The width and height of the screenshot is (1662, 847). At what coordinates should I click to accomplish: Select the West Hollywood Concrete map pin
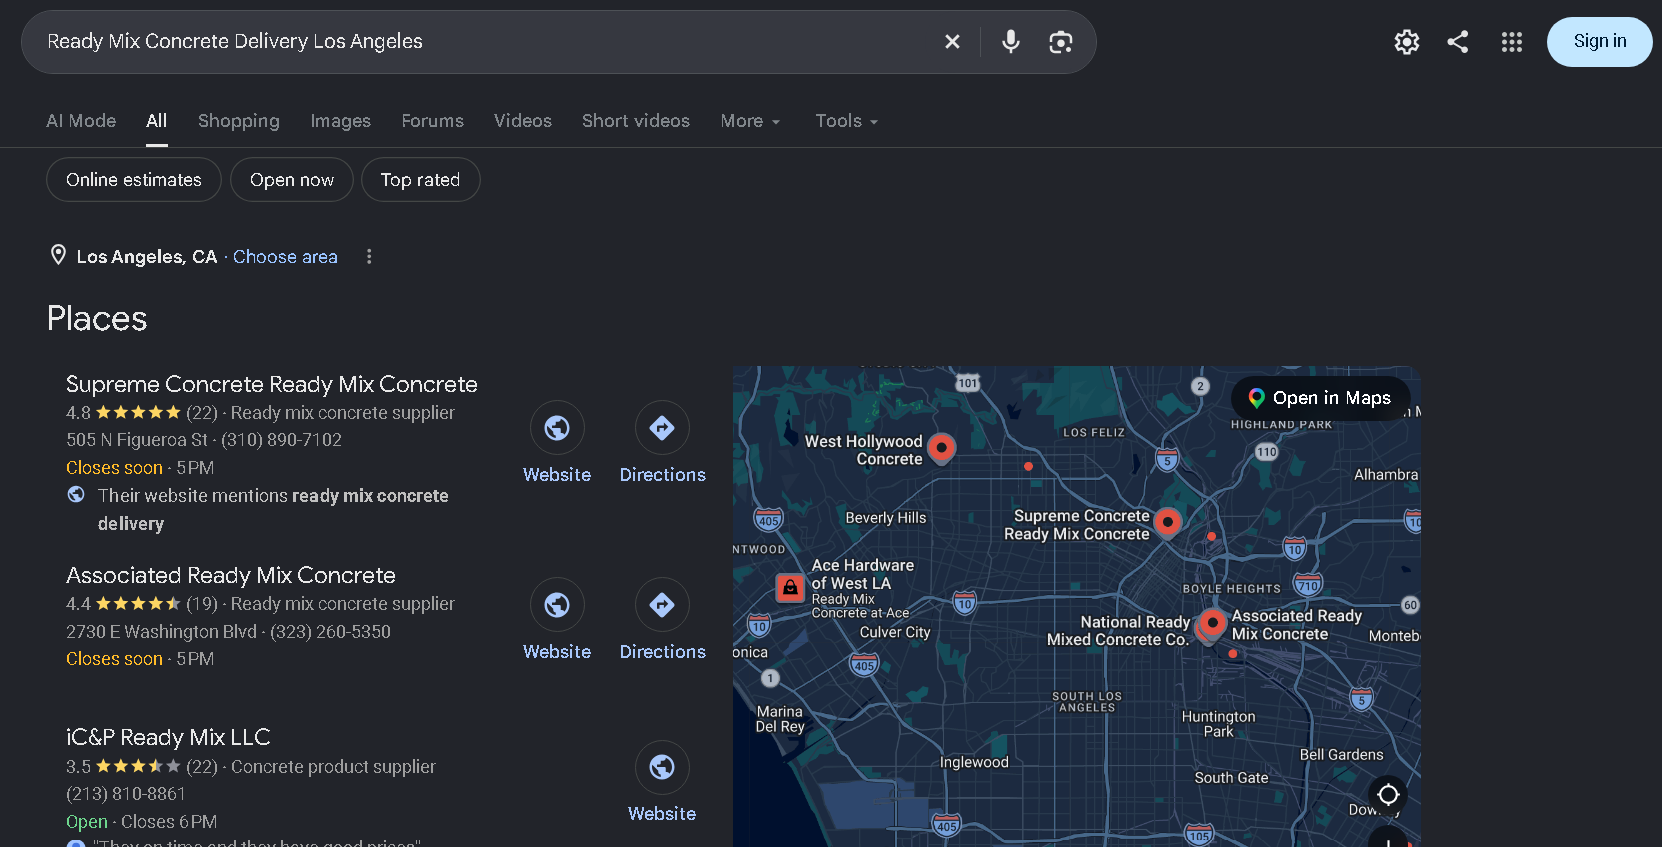(941, 447)
